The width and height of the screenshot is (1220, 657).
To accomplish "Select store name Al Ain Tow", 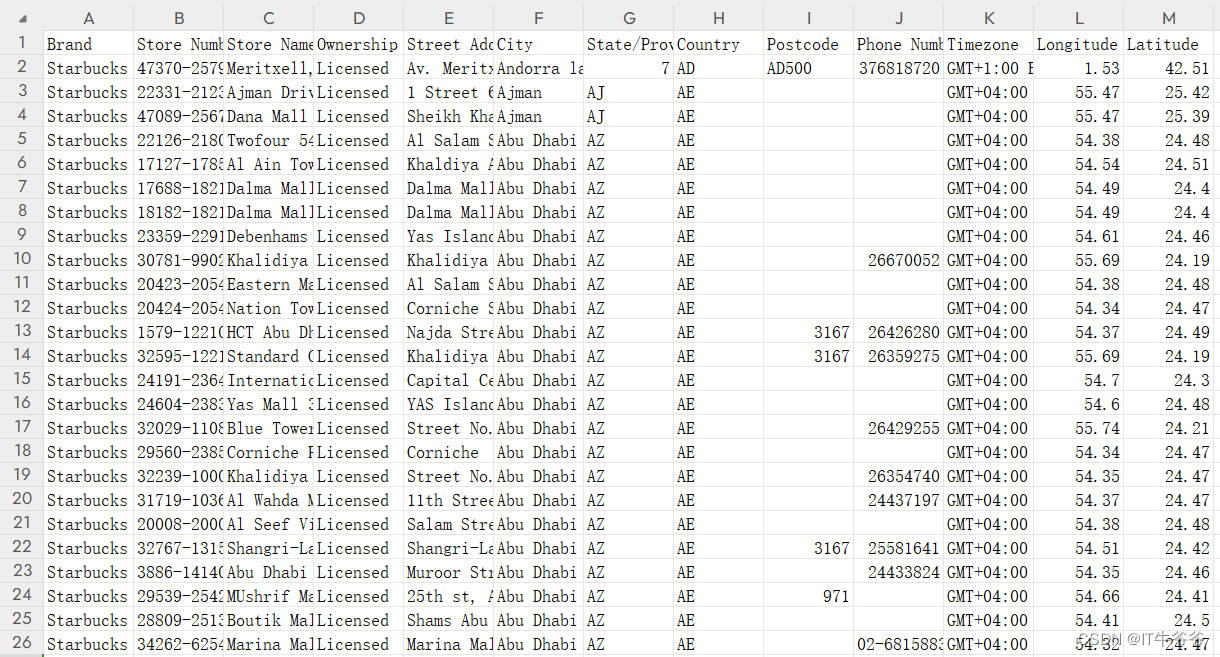I will [x=268, y=164].
